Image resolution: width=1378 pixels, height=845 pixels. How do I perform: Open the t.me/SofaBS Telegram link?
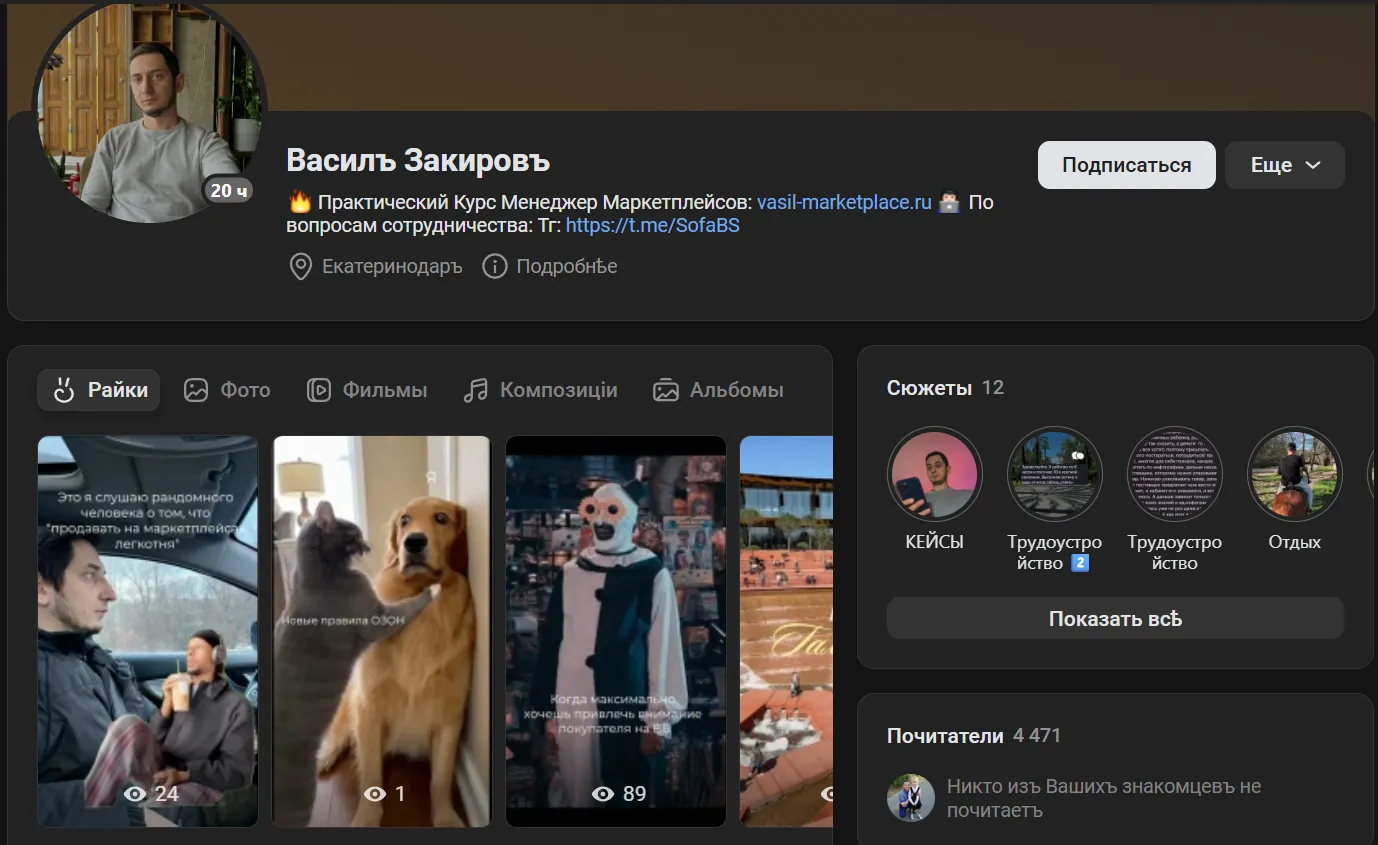click(653, 226)
